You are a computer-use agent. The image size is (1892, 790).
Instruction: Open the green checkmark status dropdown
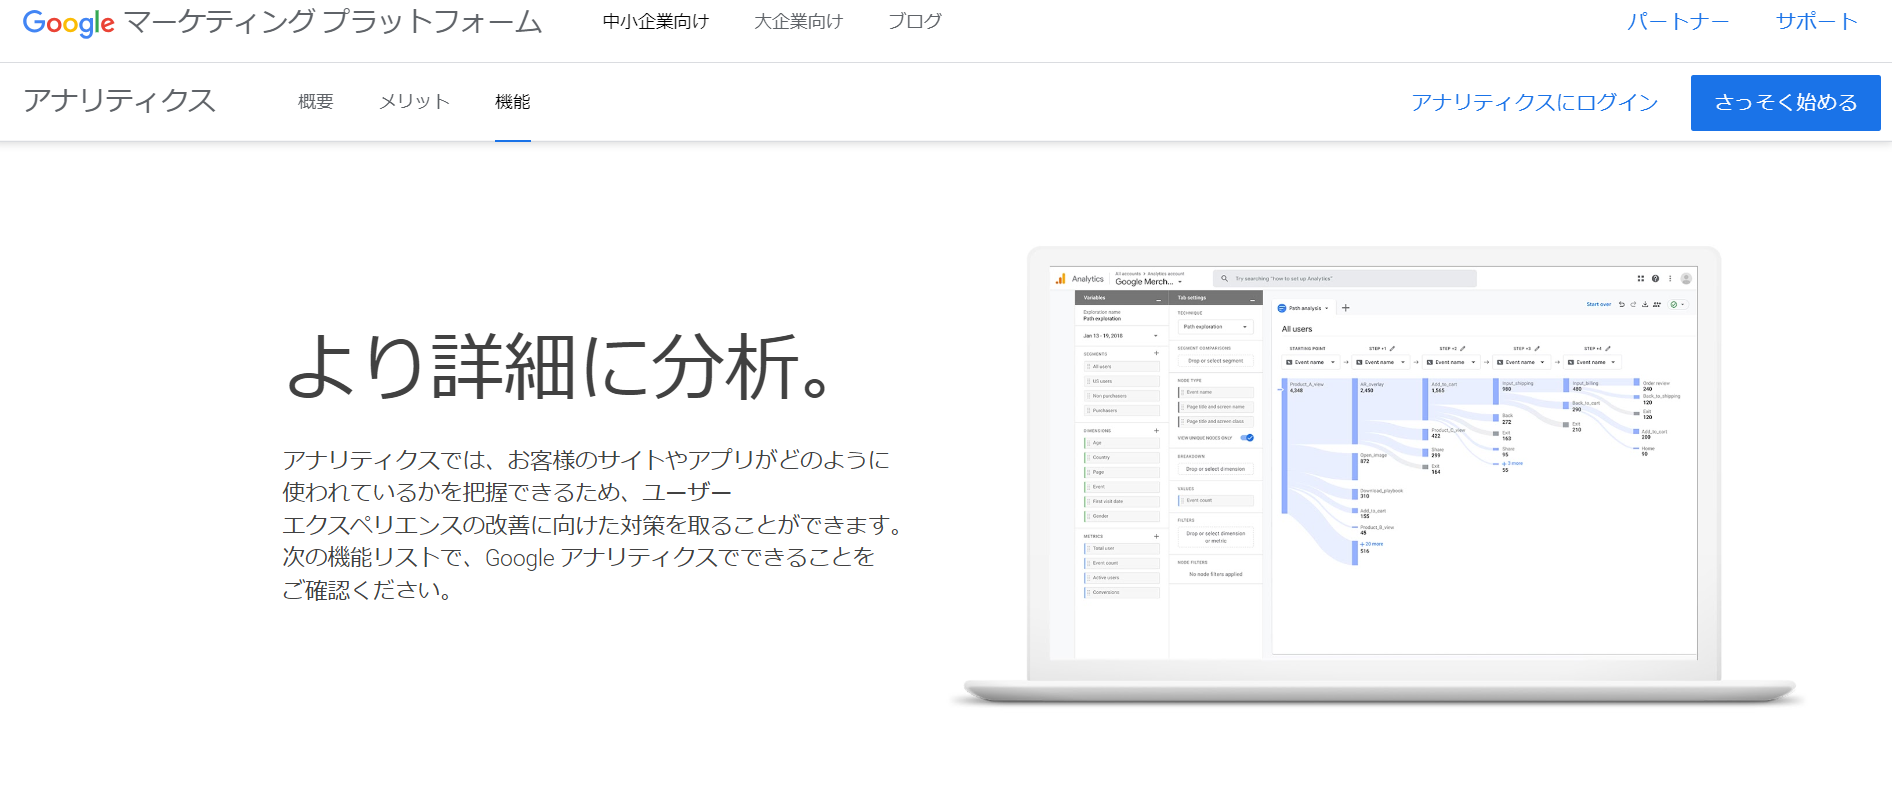pos(1678,304)
